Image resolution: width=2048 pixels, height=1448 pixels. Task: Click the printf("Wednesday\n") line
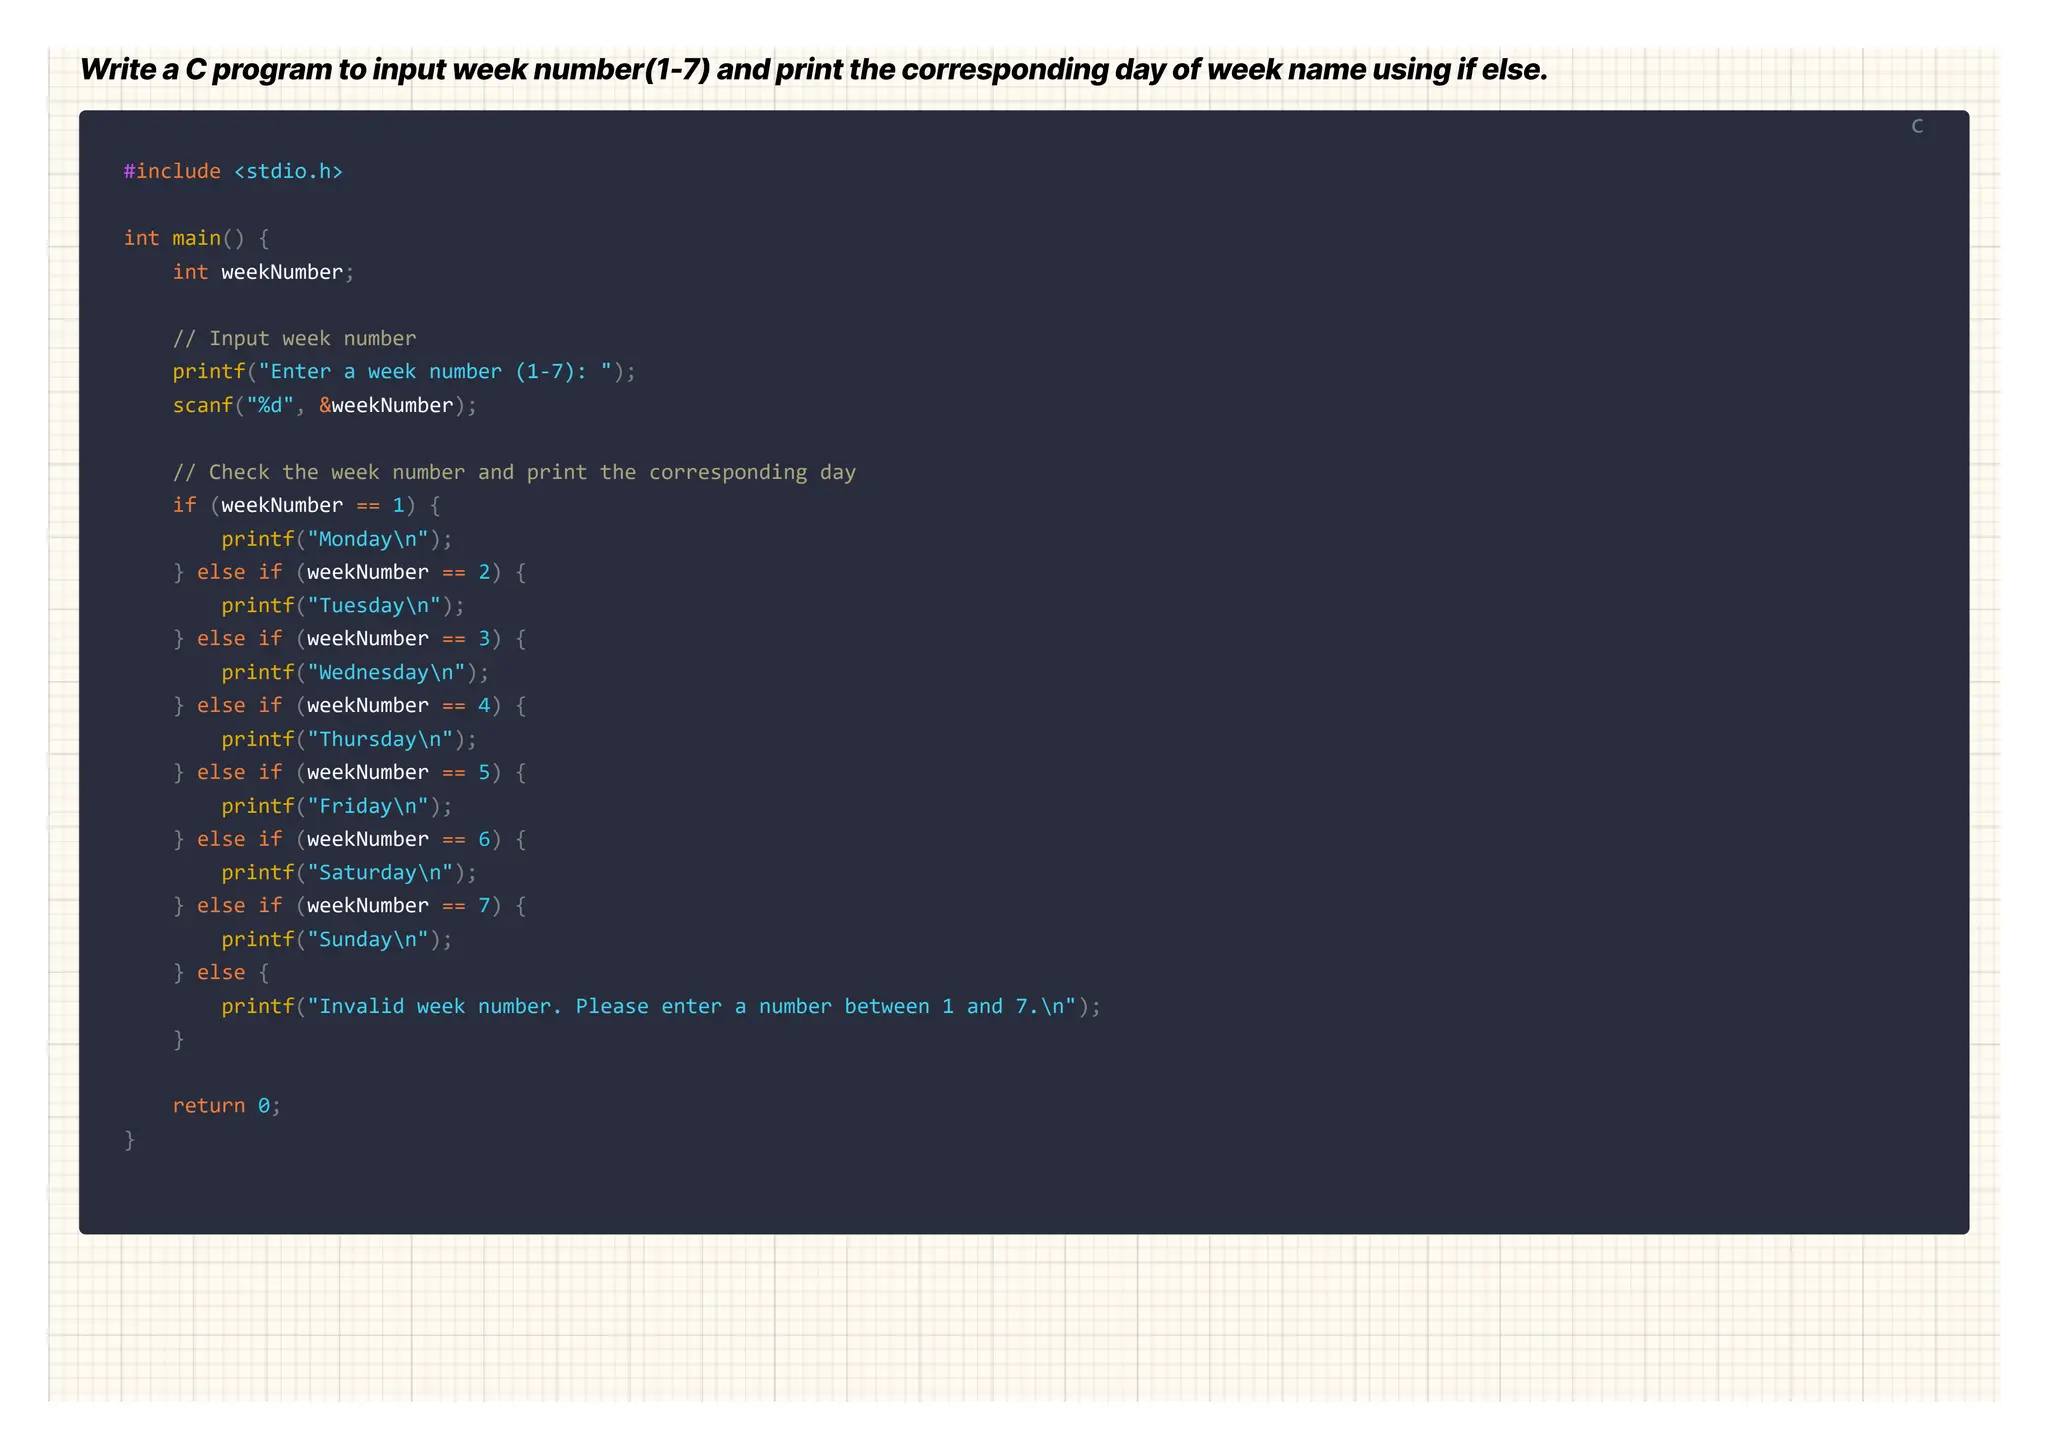pos(355,672)
